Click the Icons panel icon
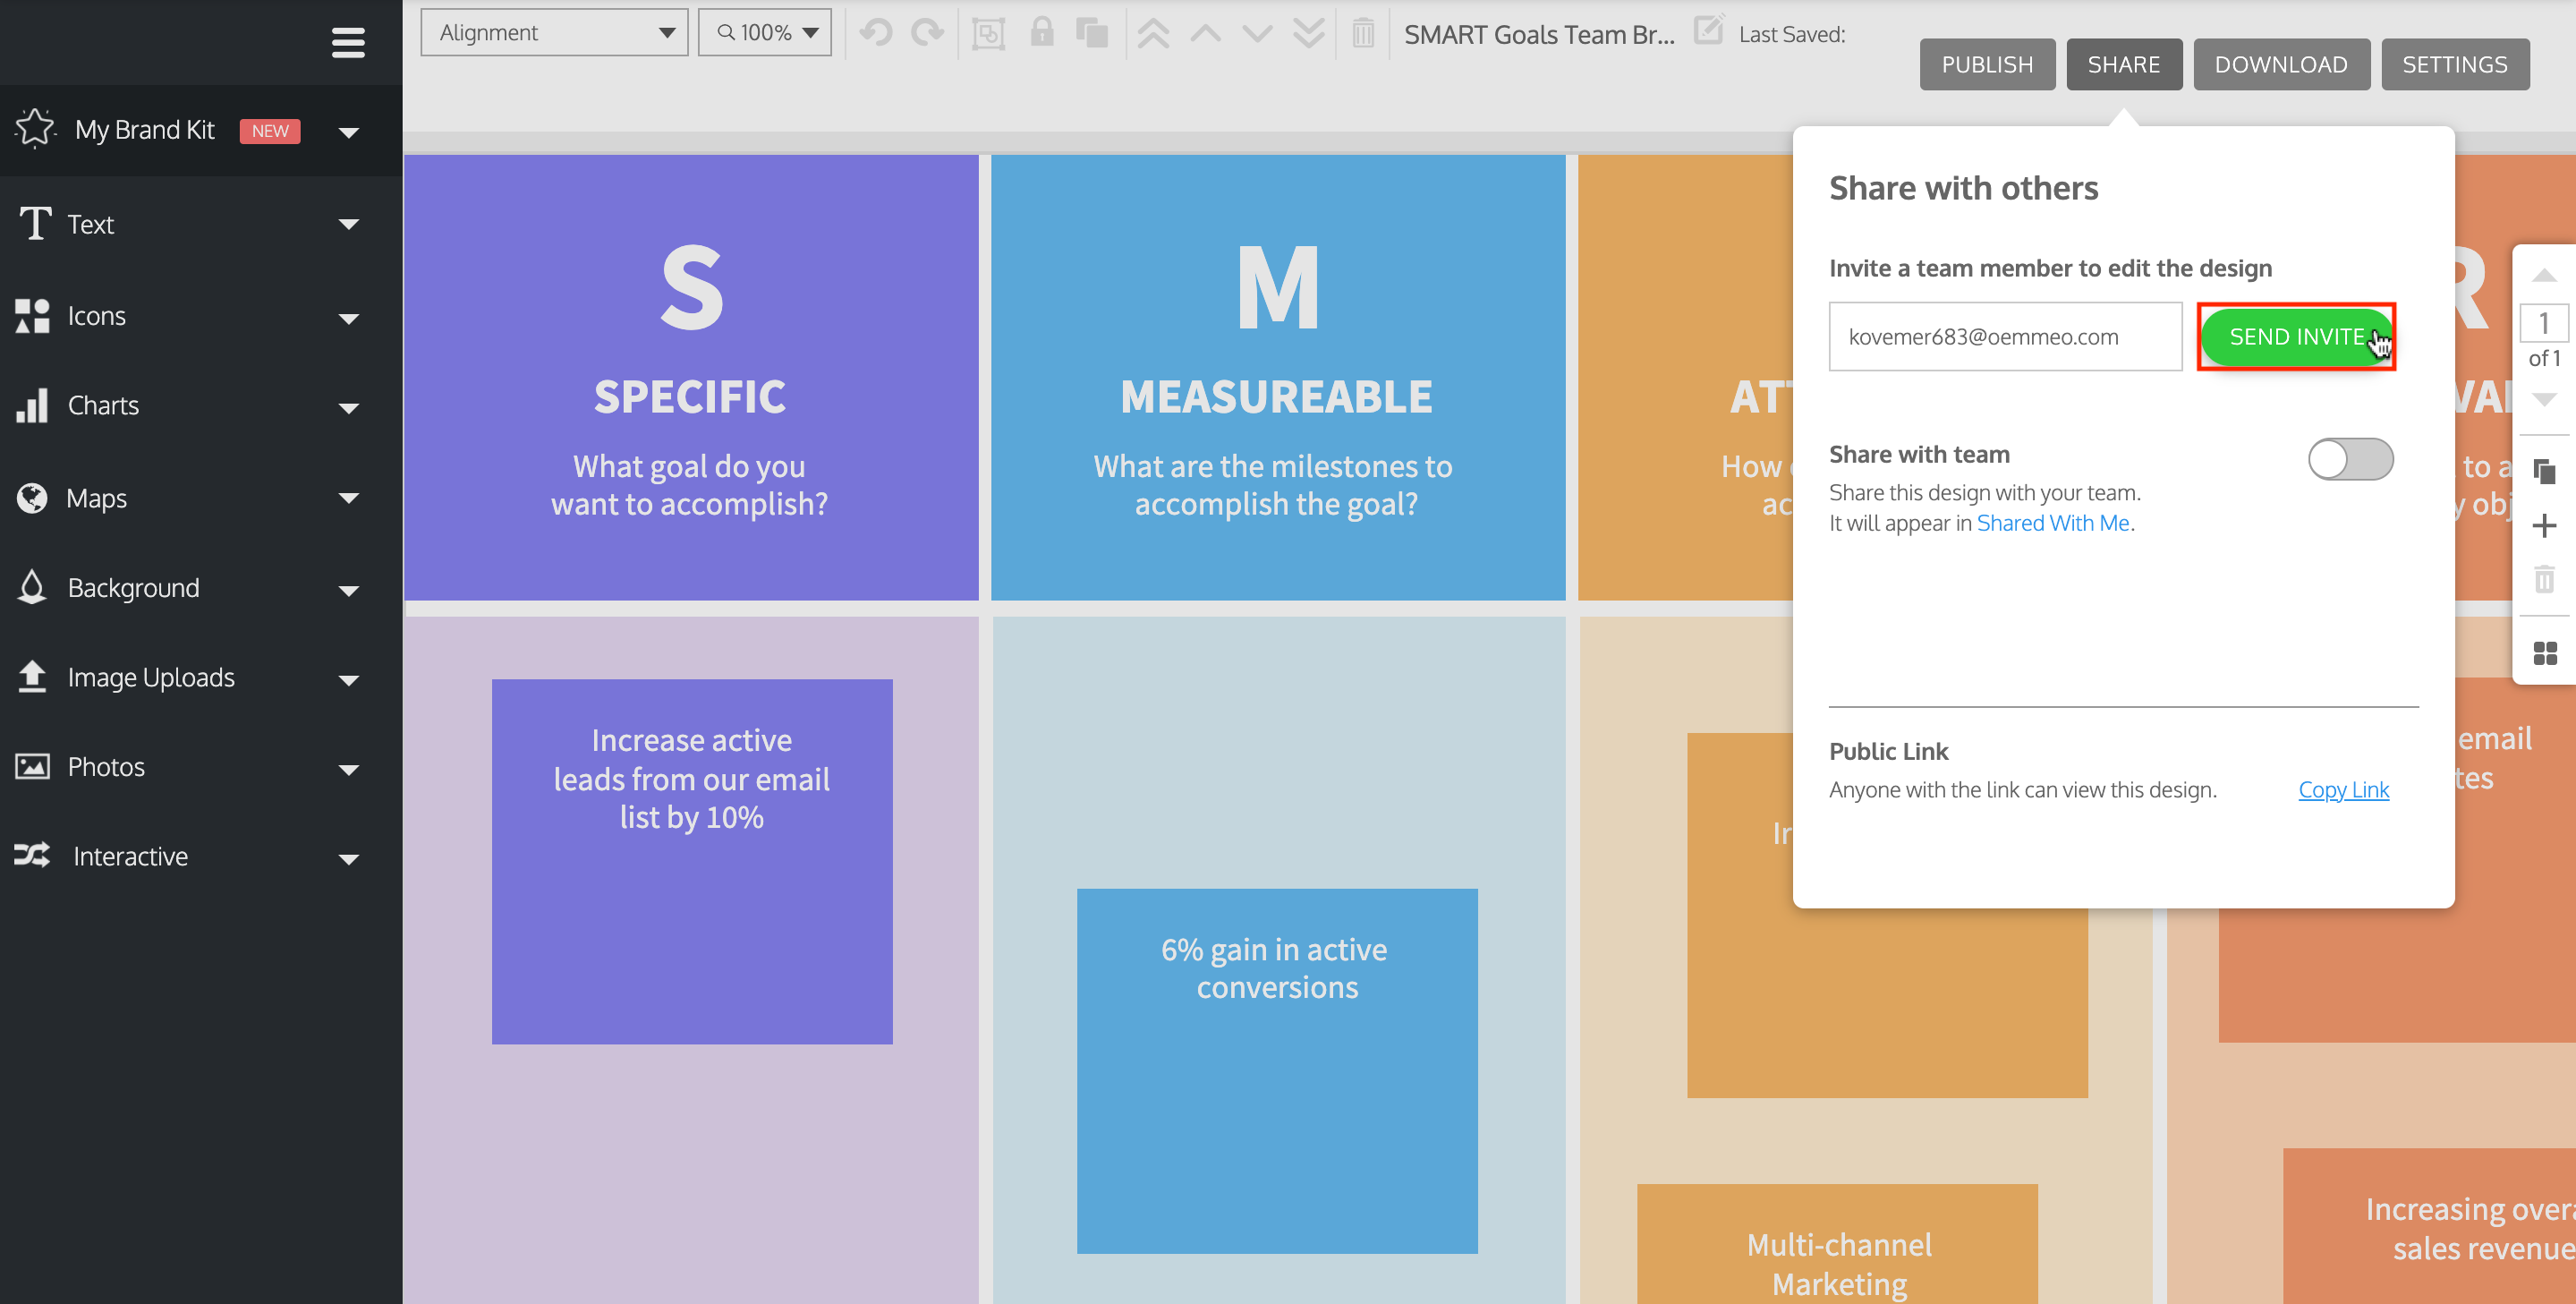 click(x=33, y=316)
